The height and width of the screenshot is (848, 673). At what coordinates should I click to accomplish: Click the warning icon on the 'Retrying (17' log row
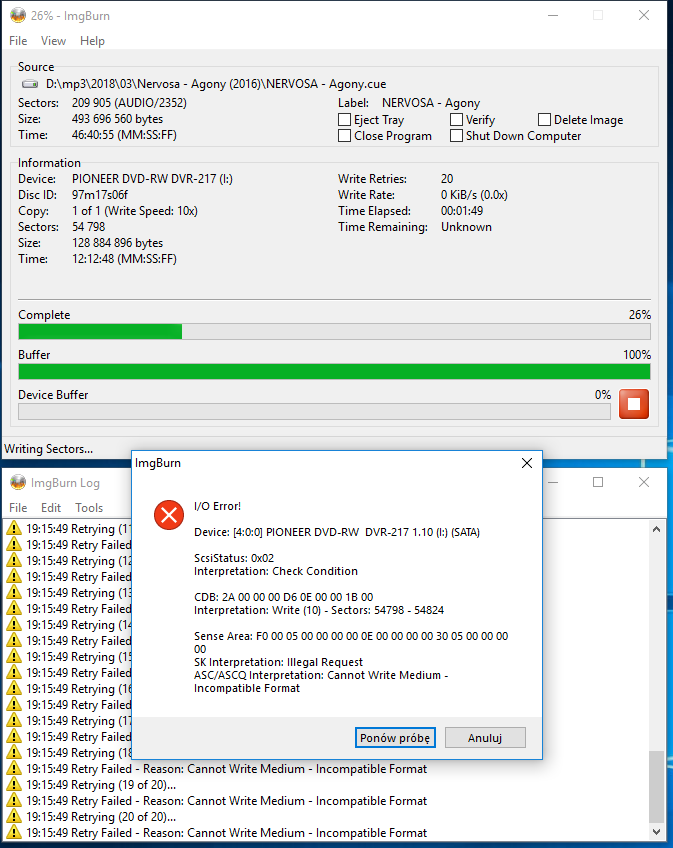click(14, 720)
